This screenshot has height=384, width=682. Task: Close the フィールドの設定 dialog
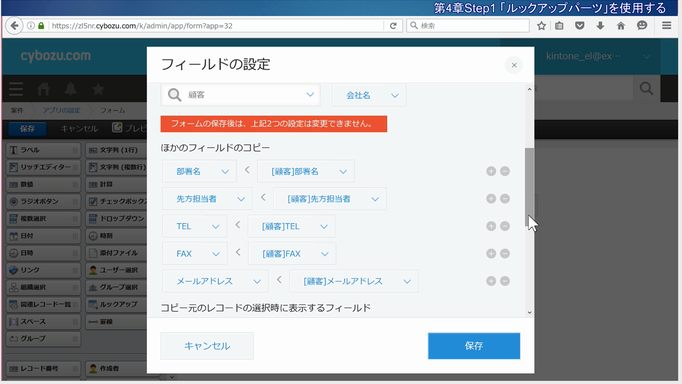coord(514,65)
